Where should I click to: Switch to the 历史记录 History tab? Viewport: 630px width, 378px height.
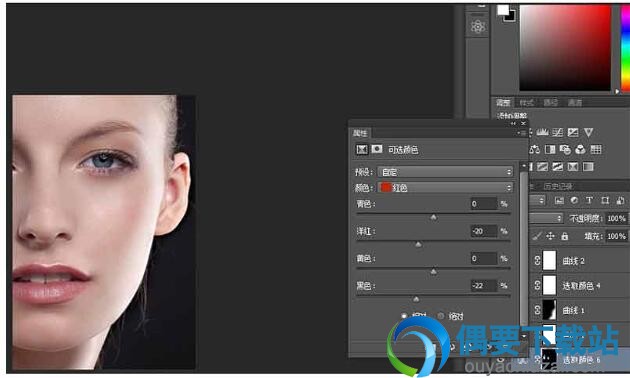558,186
